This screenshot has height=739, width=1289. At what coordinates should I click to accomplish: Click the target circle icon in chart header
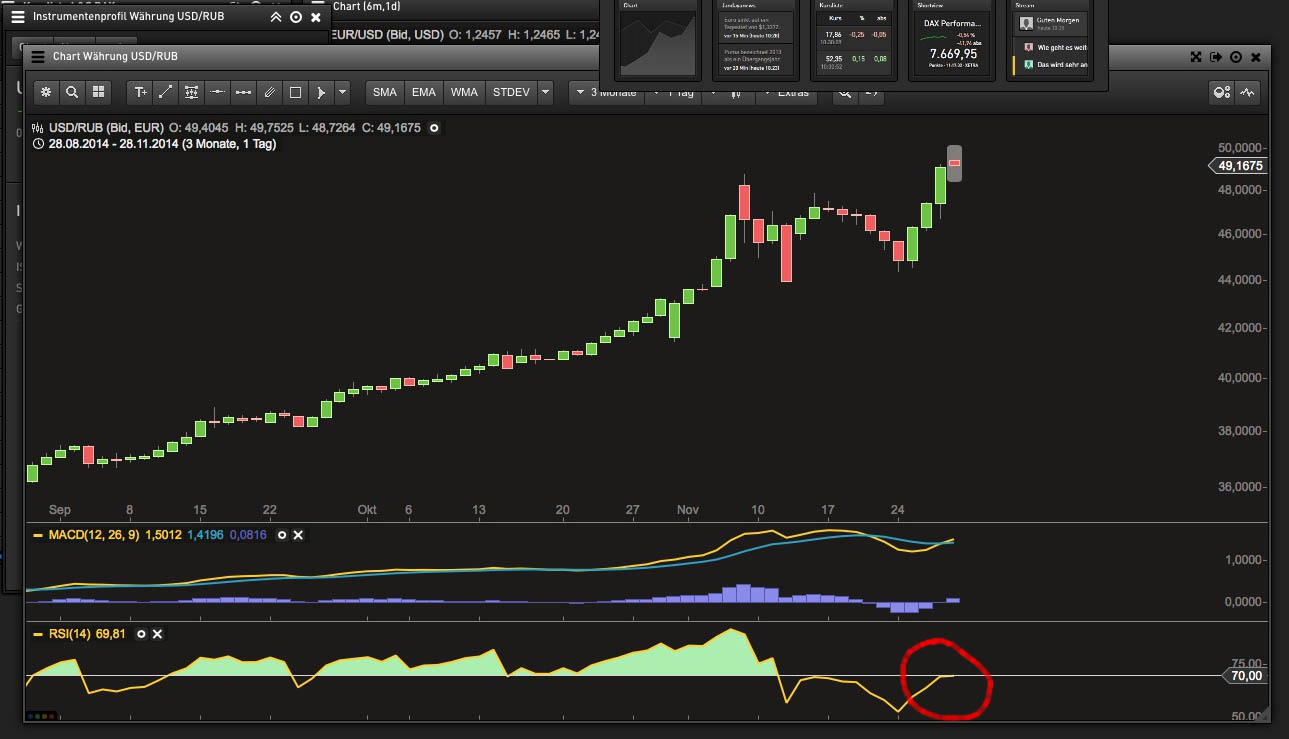1236,57
